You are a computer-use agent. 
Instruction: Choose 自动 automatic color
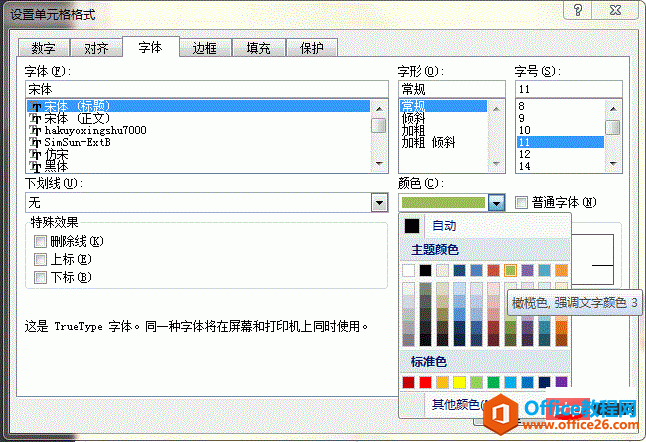pyautogui.click(x=484, y=226)
